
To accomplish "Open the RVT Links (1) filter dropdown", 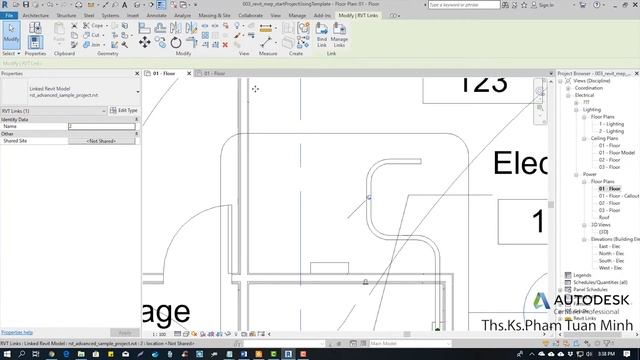I will (x=104, y=111).
